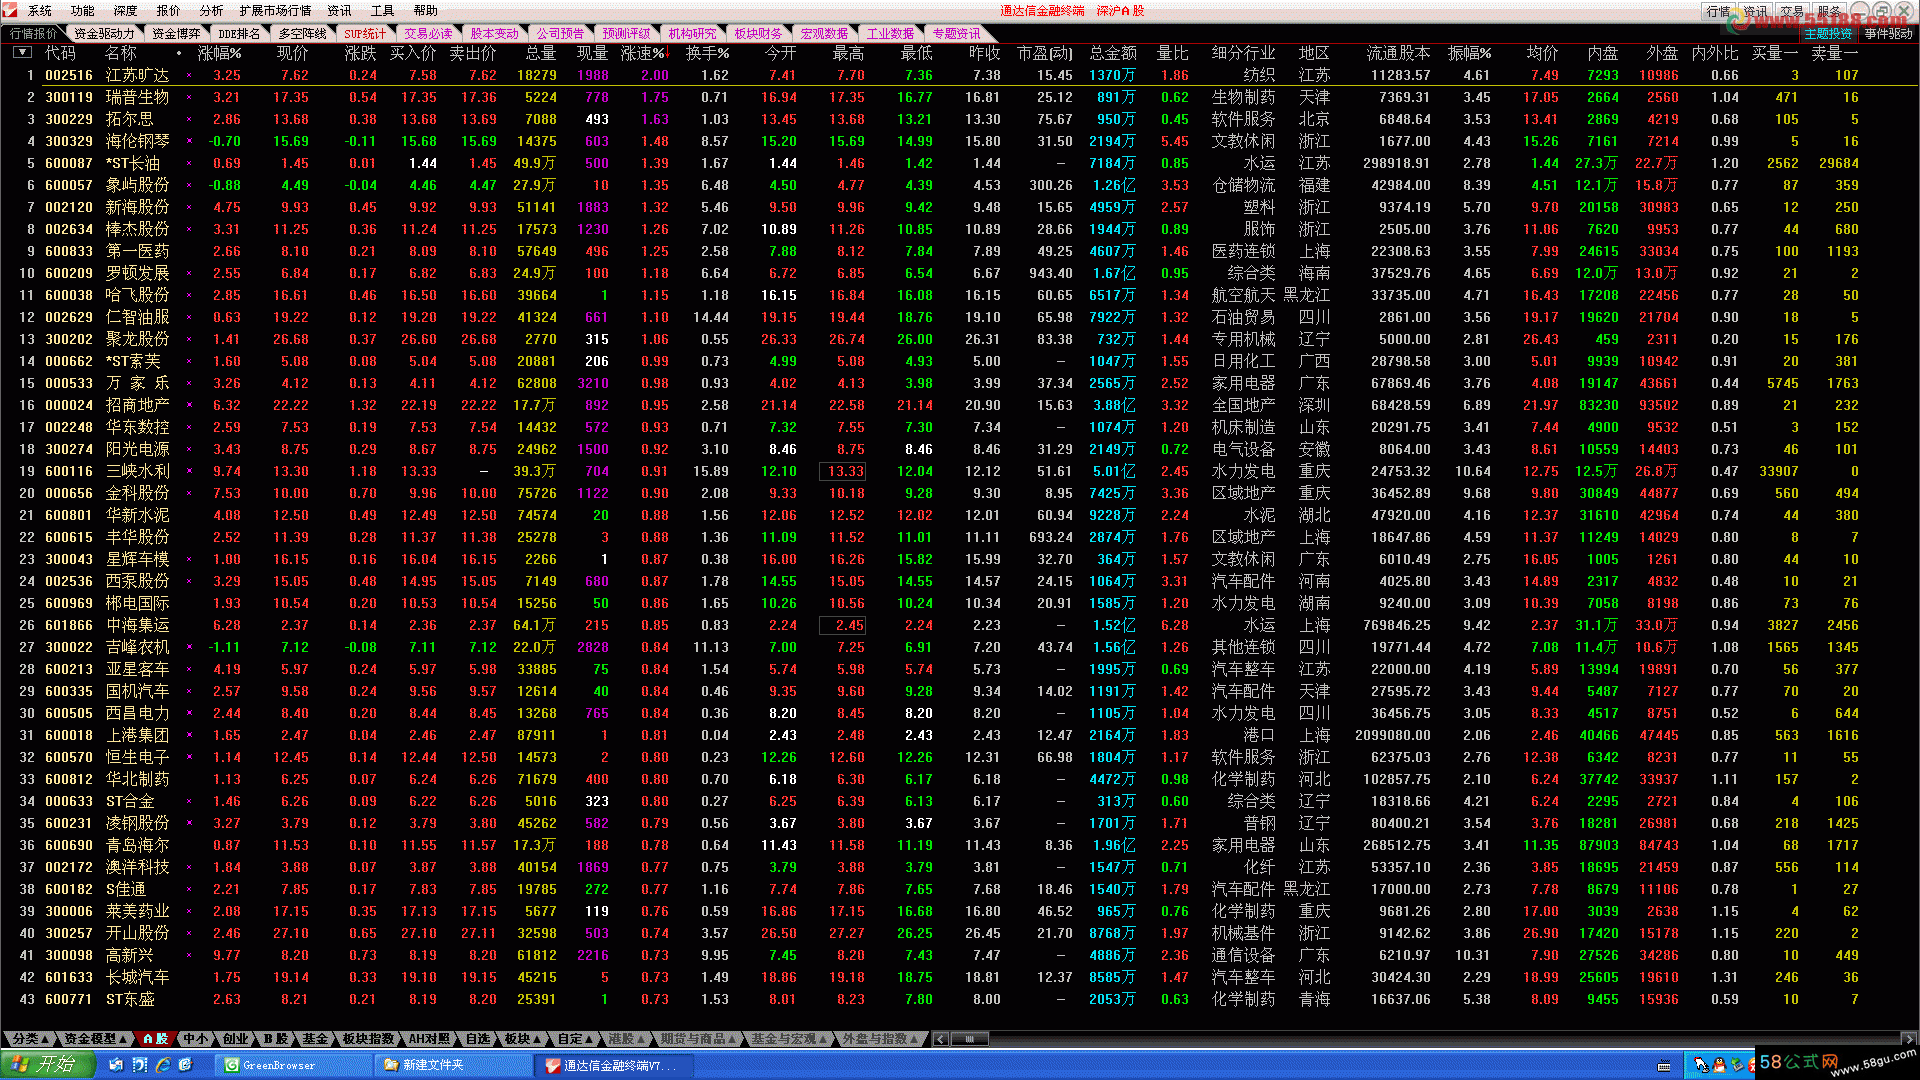Viewport: 1920px width, 1080px height.
Task: Sort by the 换手% column header
Action: tap(707, 53)
